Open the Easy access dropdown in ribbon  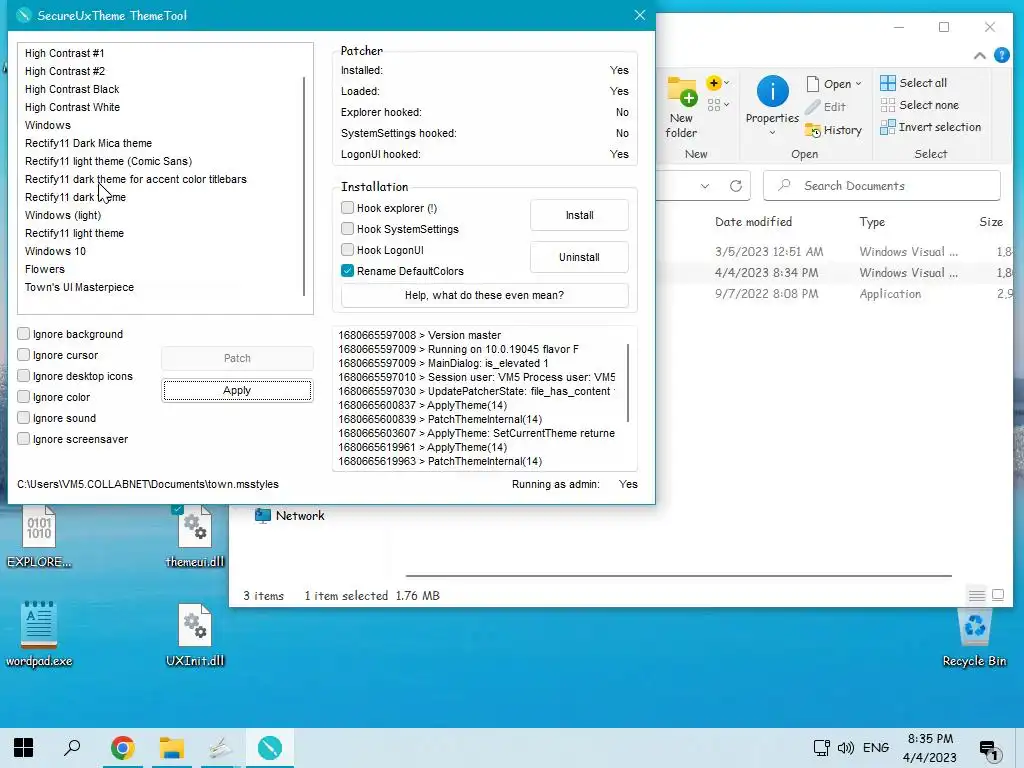tap(718, 104)
